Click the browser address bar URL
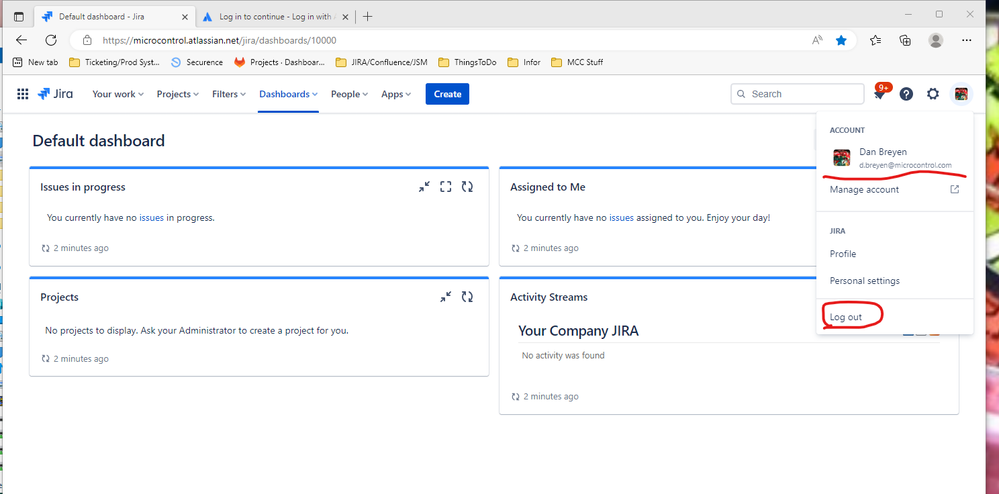Screen dimensions: 999x494 click(219, 40)
